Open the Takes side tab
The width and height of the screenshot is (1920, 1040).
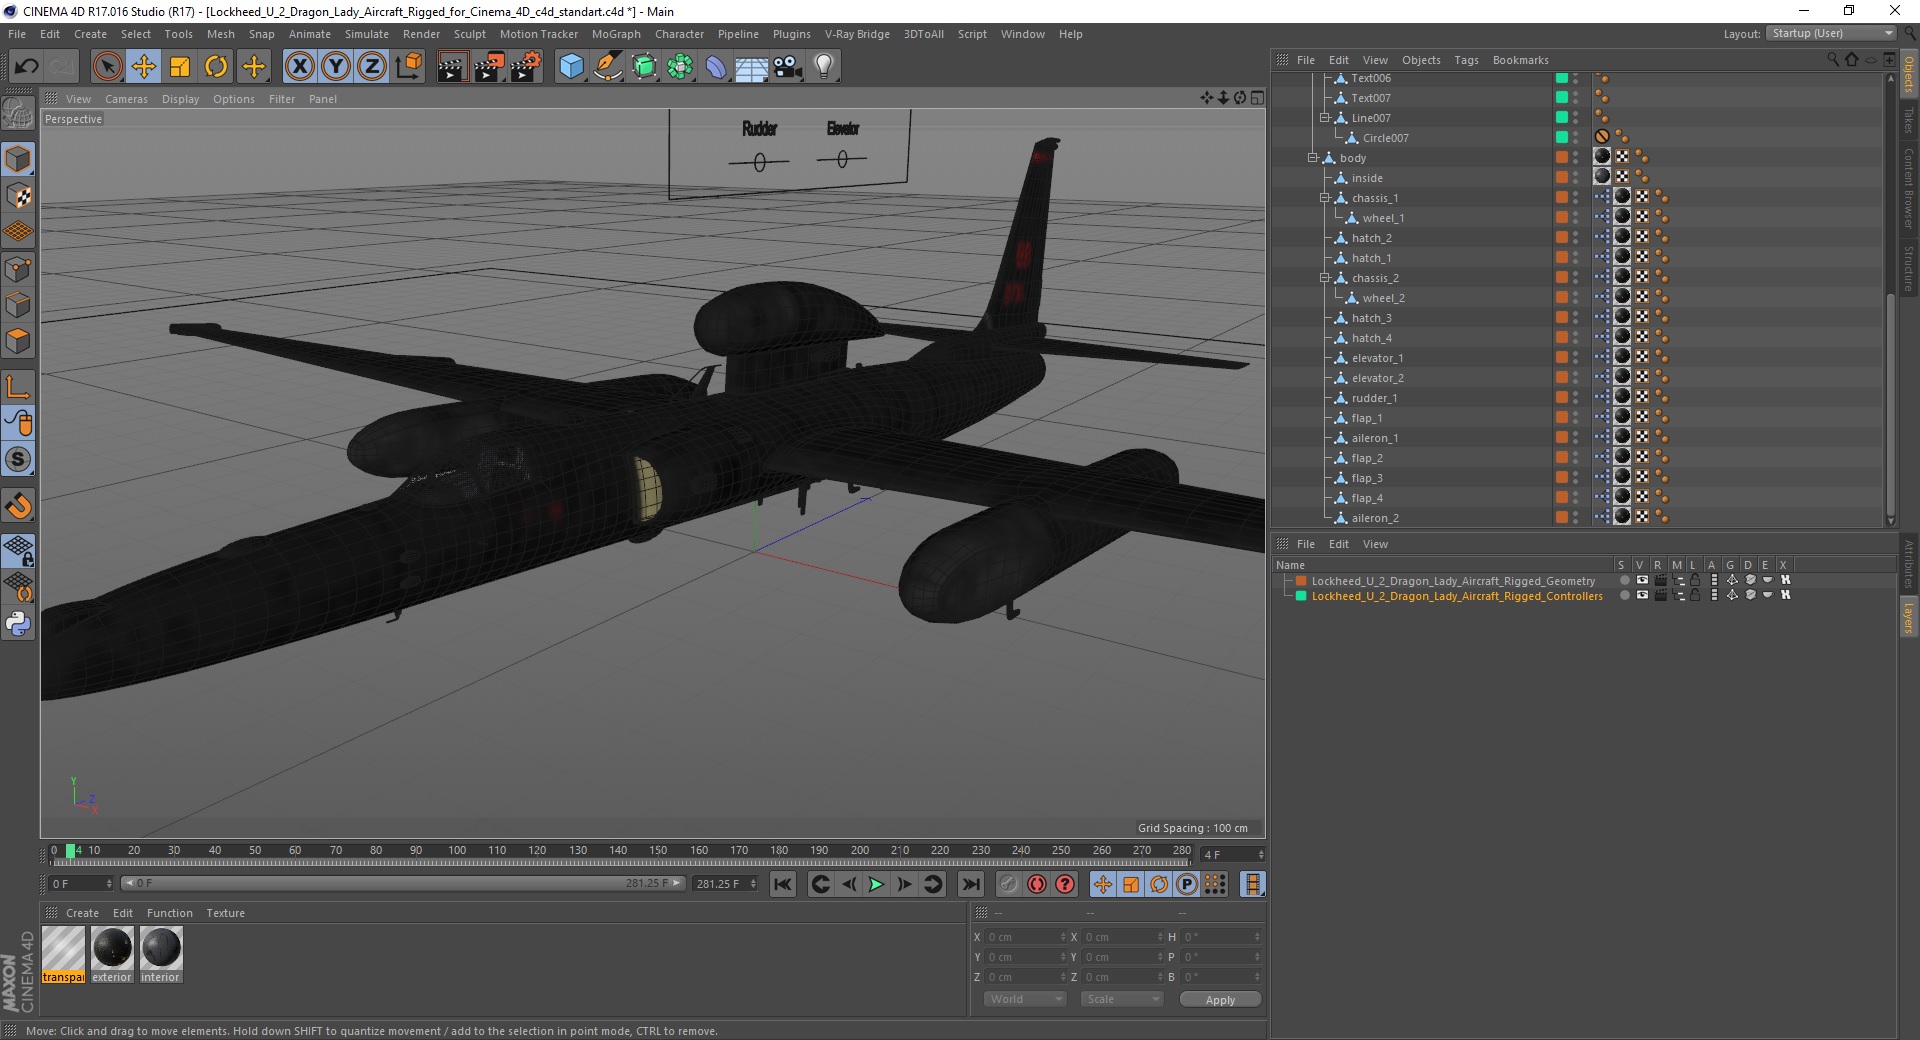pyautogui.click(x=1909, y=119)
